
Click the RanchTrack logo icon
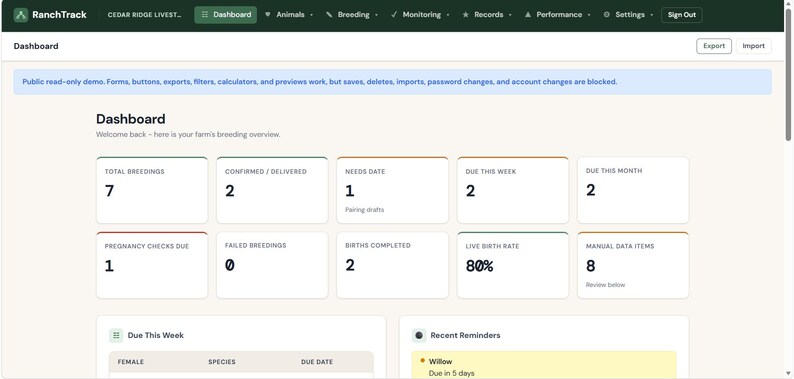point(21,15)
